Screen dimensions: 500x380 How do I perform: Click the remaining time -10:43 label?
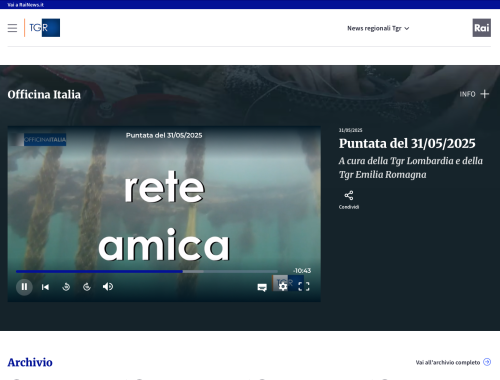(x=302, y=271)
